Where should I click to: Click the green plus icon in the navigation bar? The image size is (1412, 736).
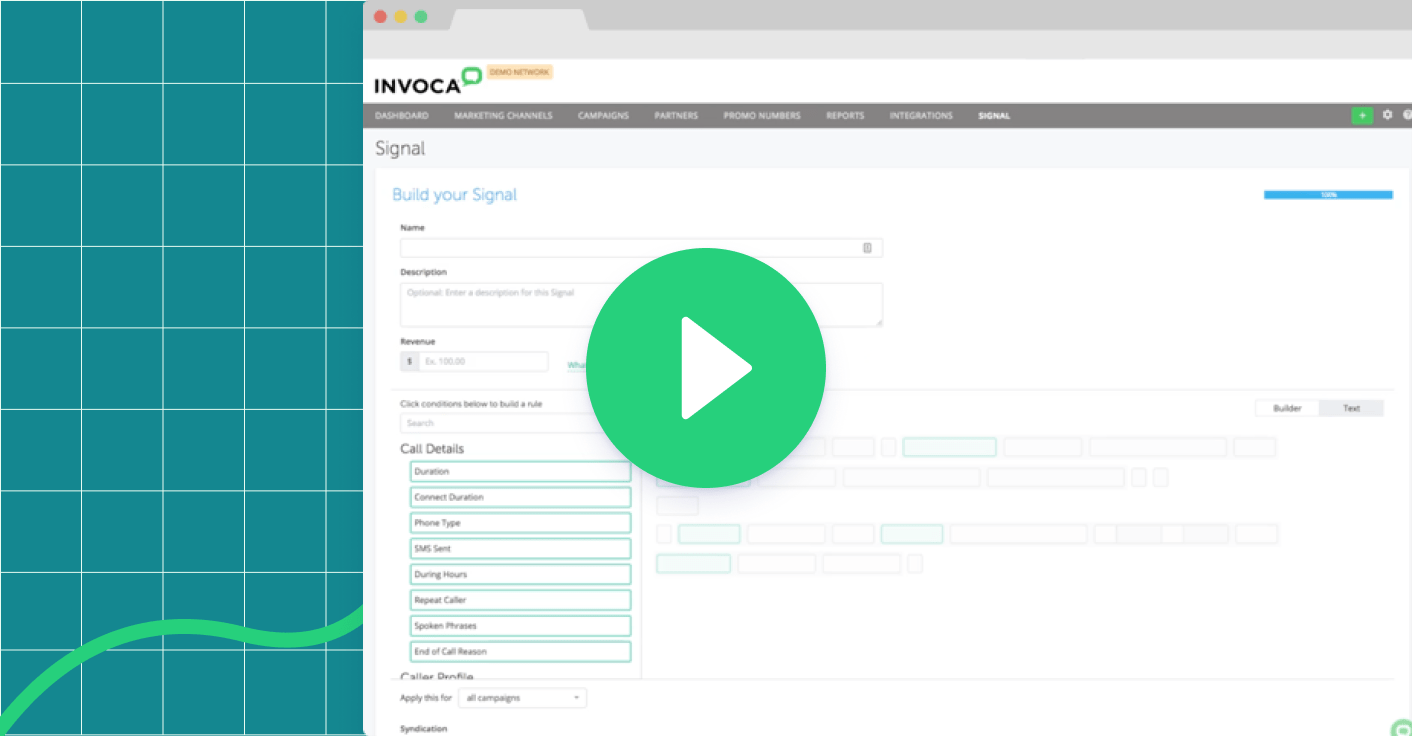pos(1362,115)
